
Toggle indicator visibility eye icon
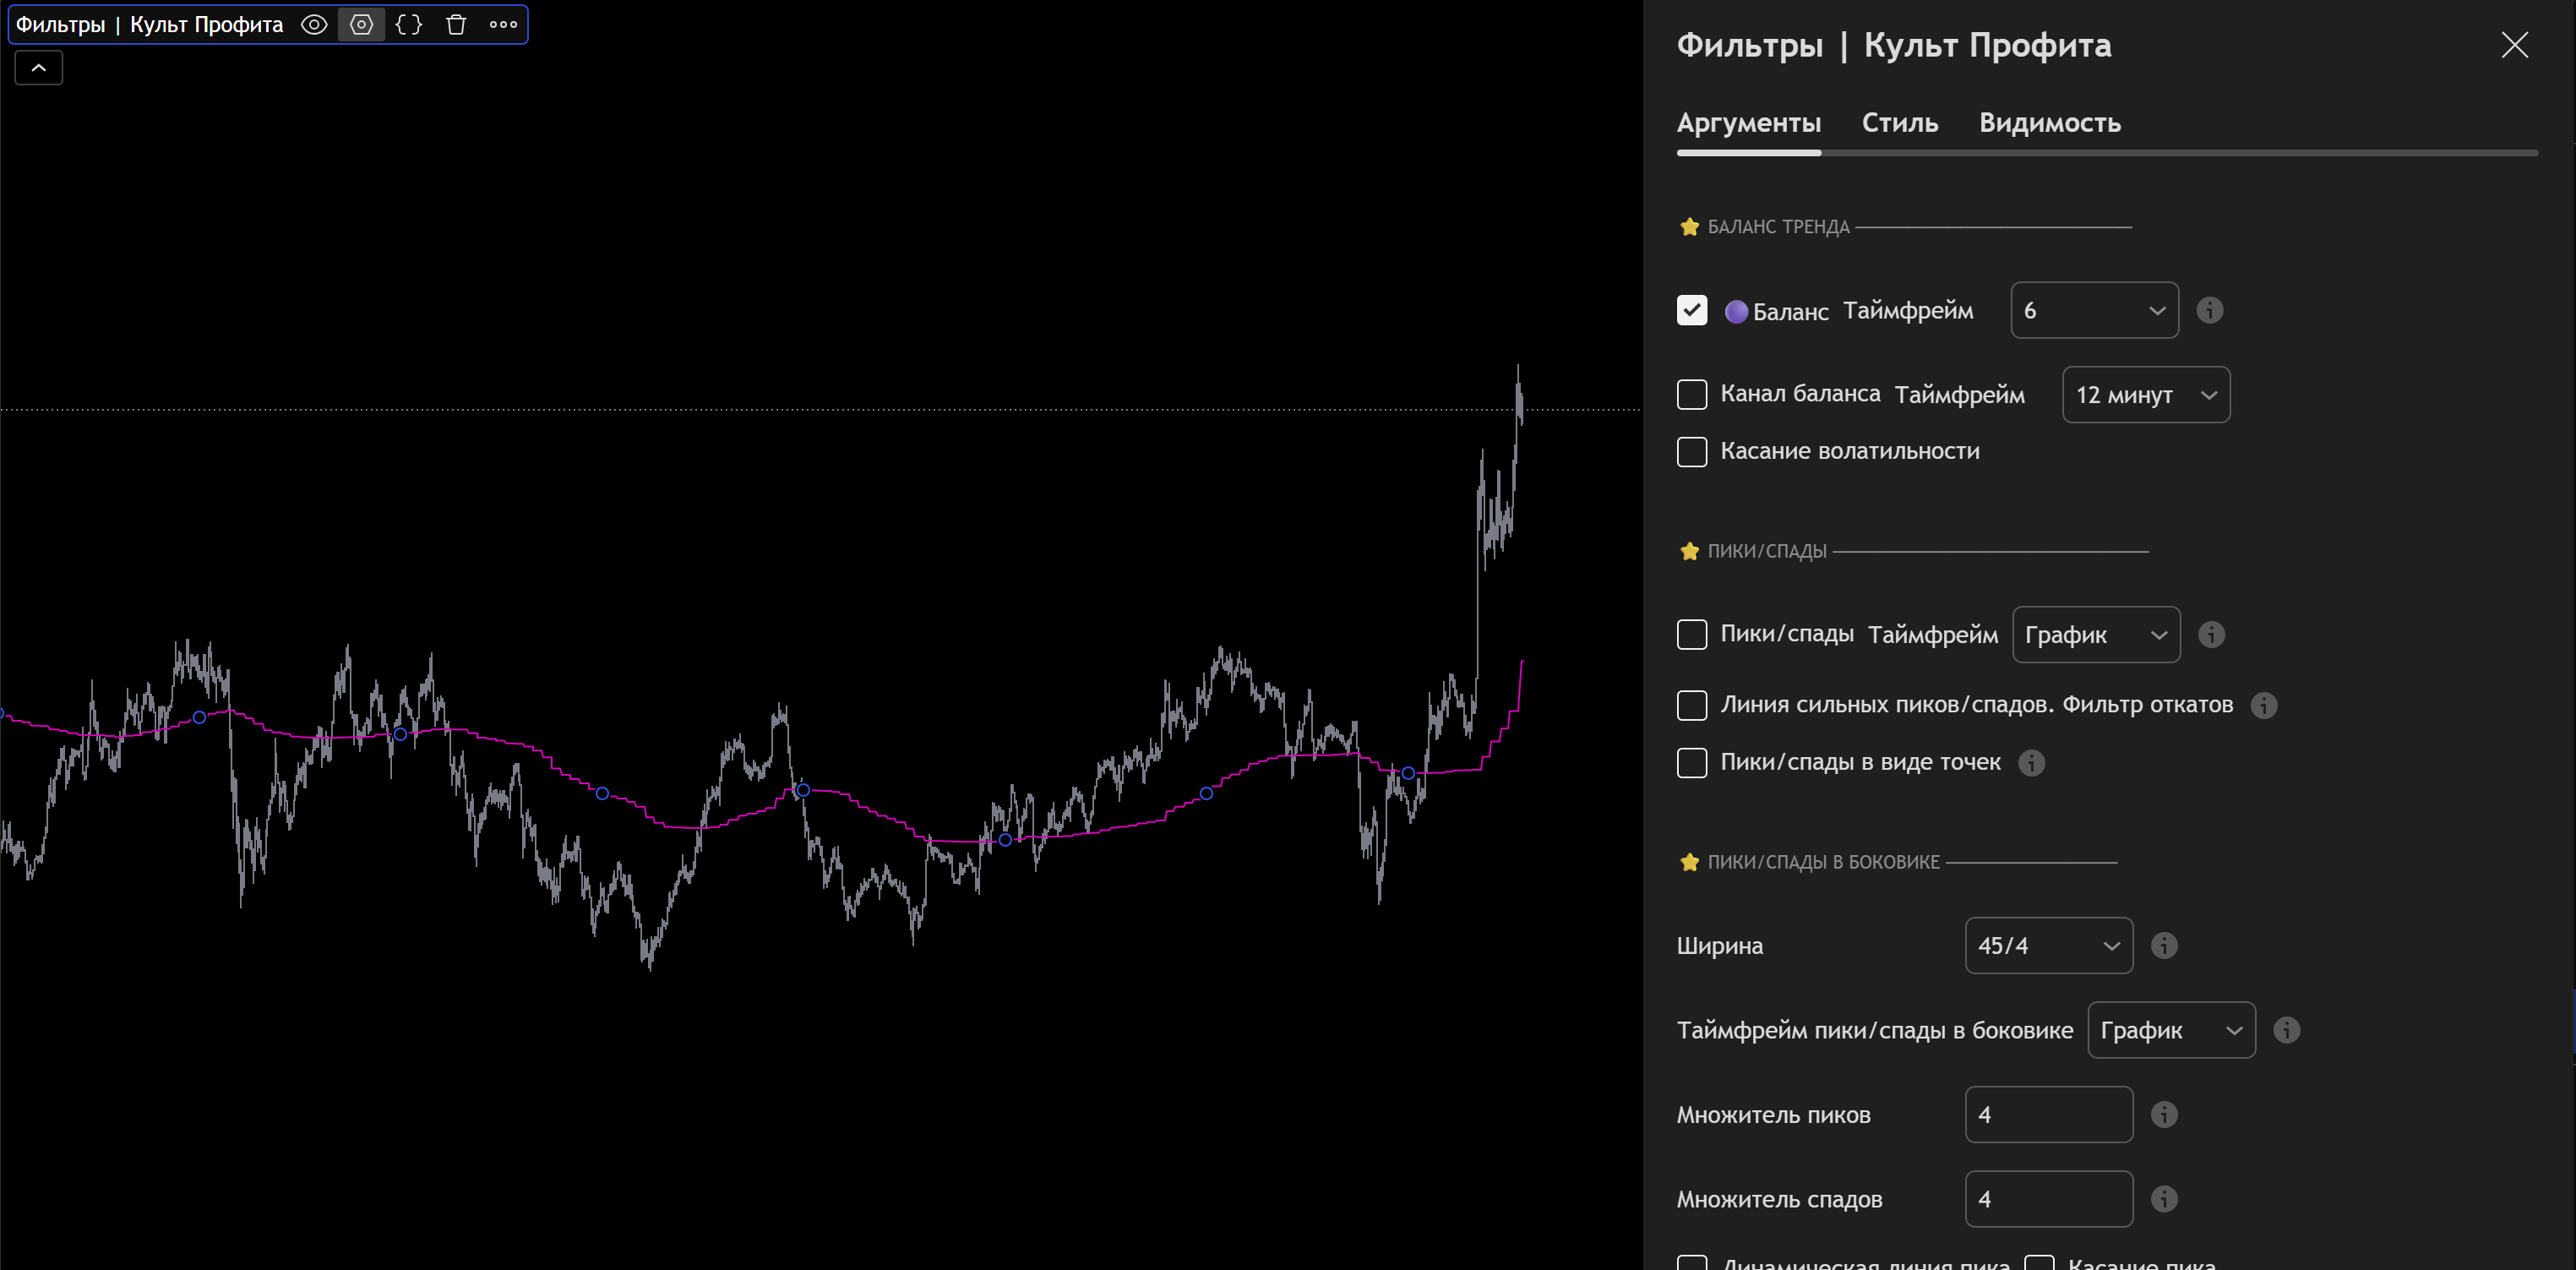tap(314, 25)
